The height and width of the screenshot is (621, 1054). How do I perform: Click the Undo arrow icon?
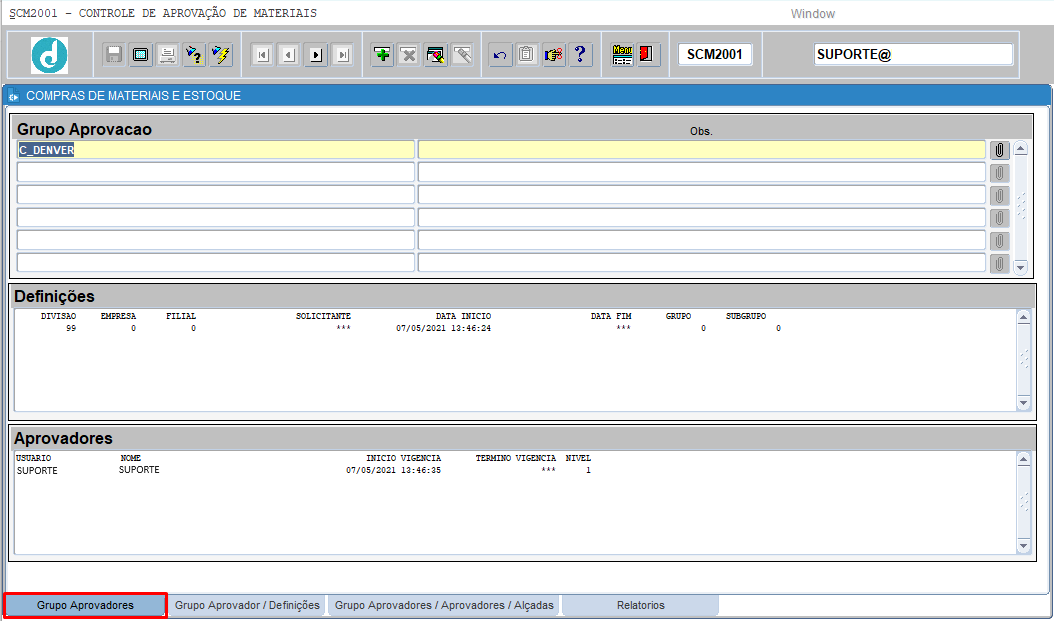tap(500, 54)
